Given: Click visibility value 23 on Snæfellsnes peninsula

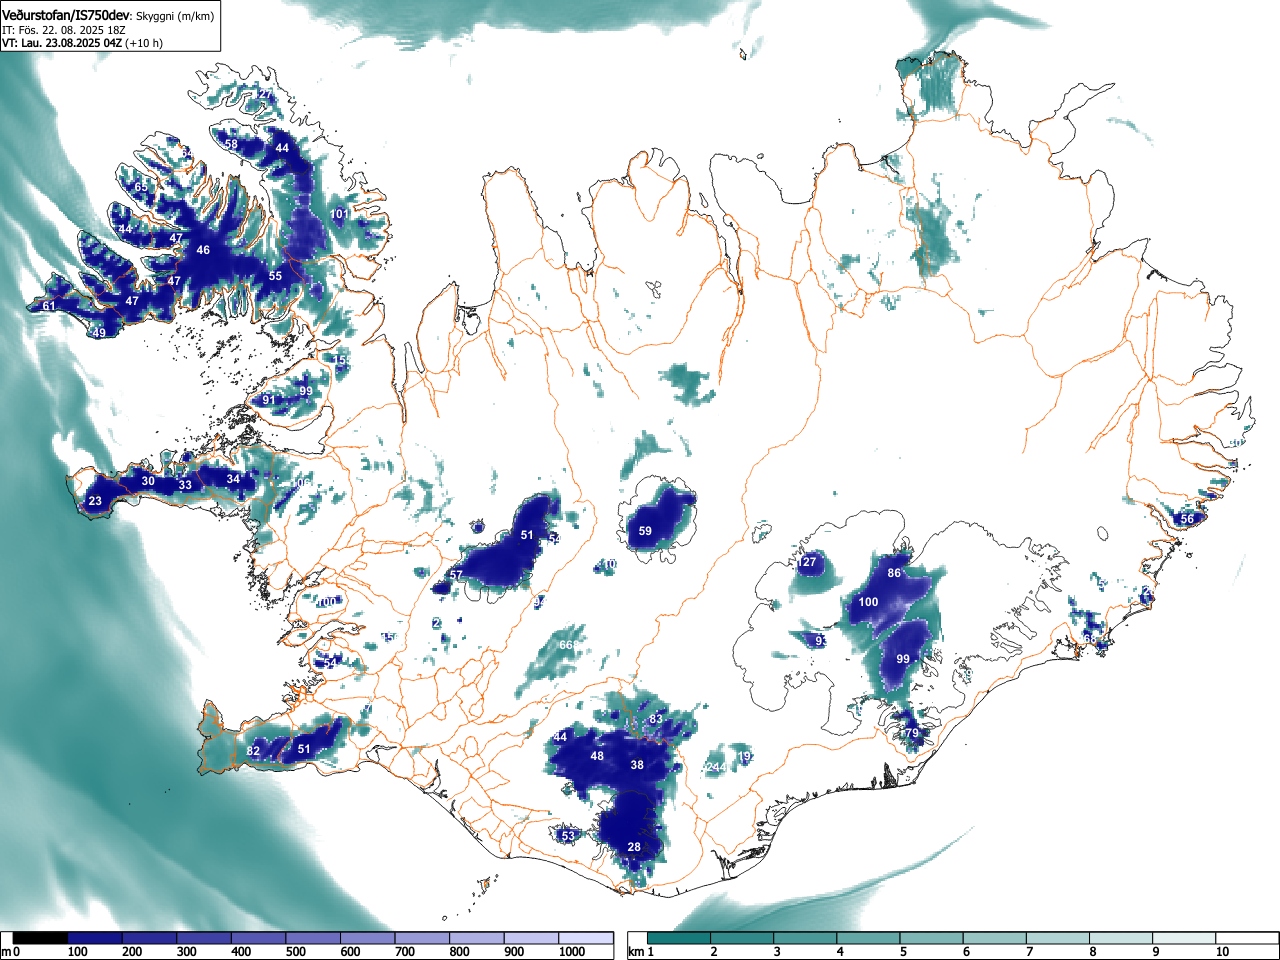Looking at the screenshot, I should pos(95,501).
